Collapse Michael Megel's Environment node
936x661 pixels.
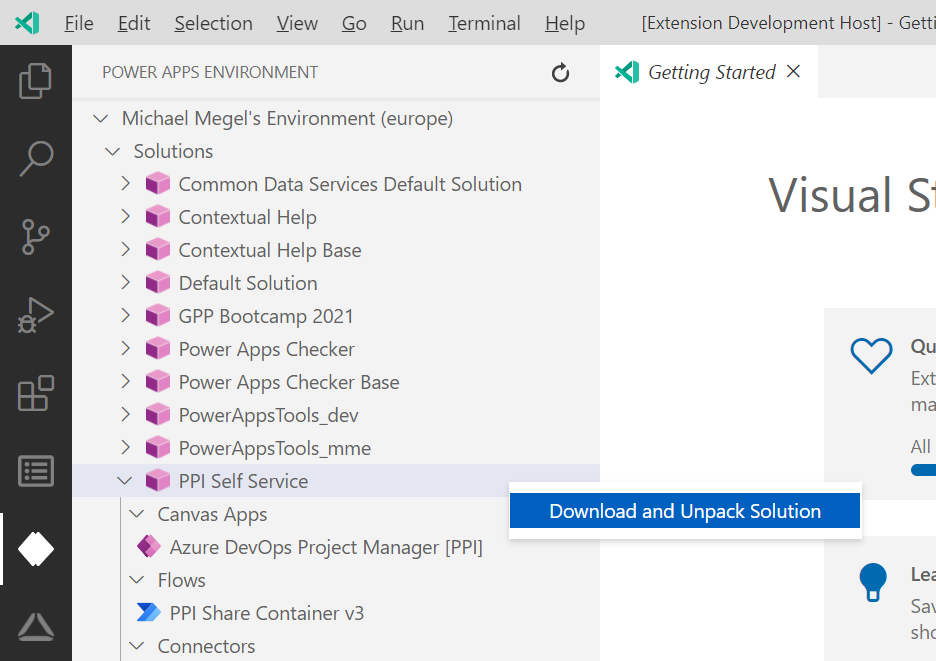[101, 118]
